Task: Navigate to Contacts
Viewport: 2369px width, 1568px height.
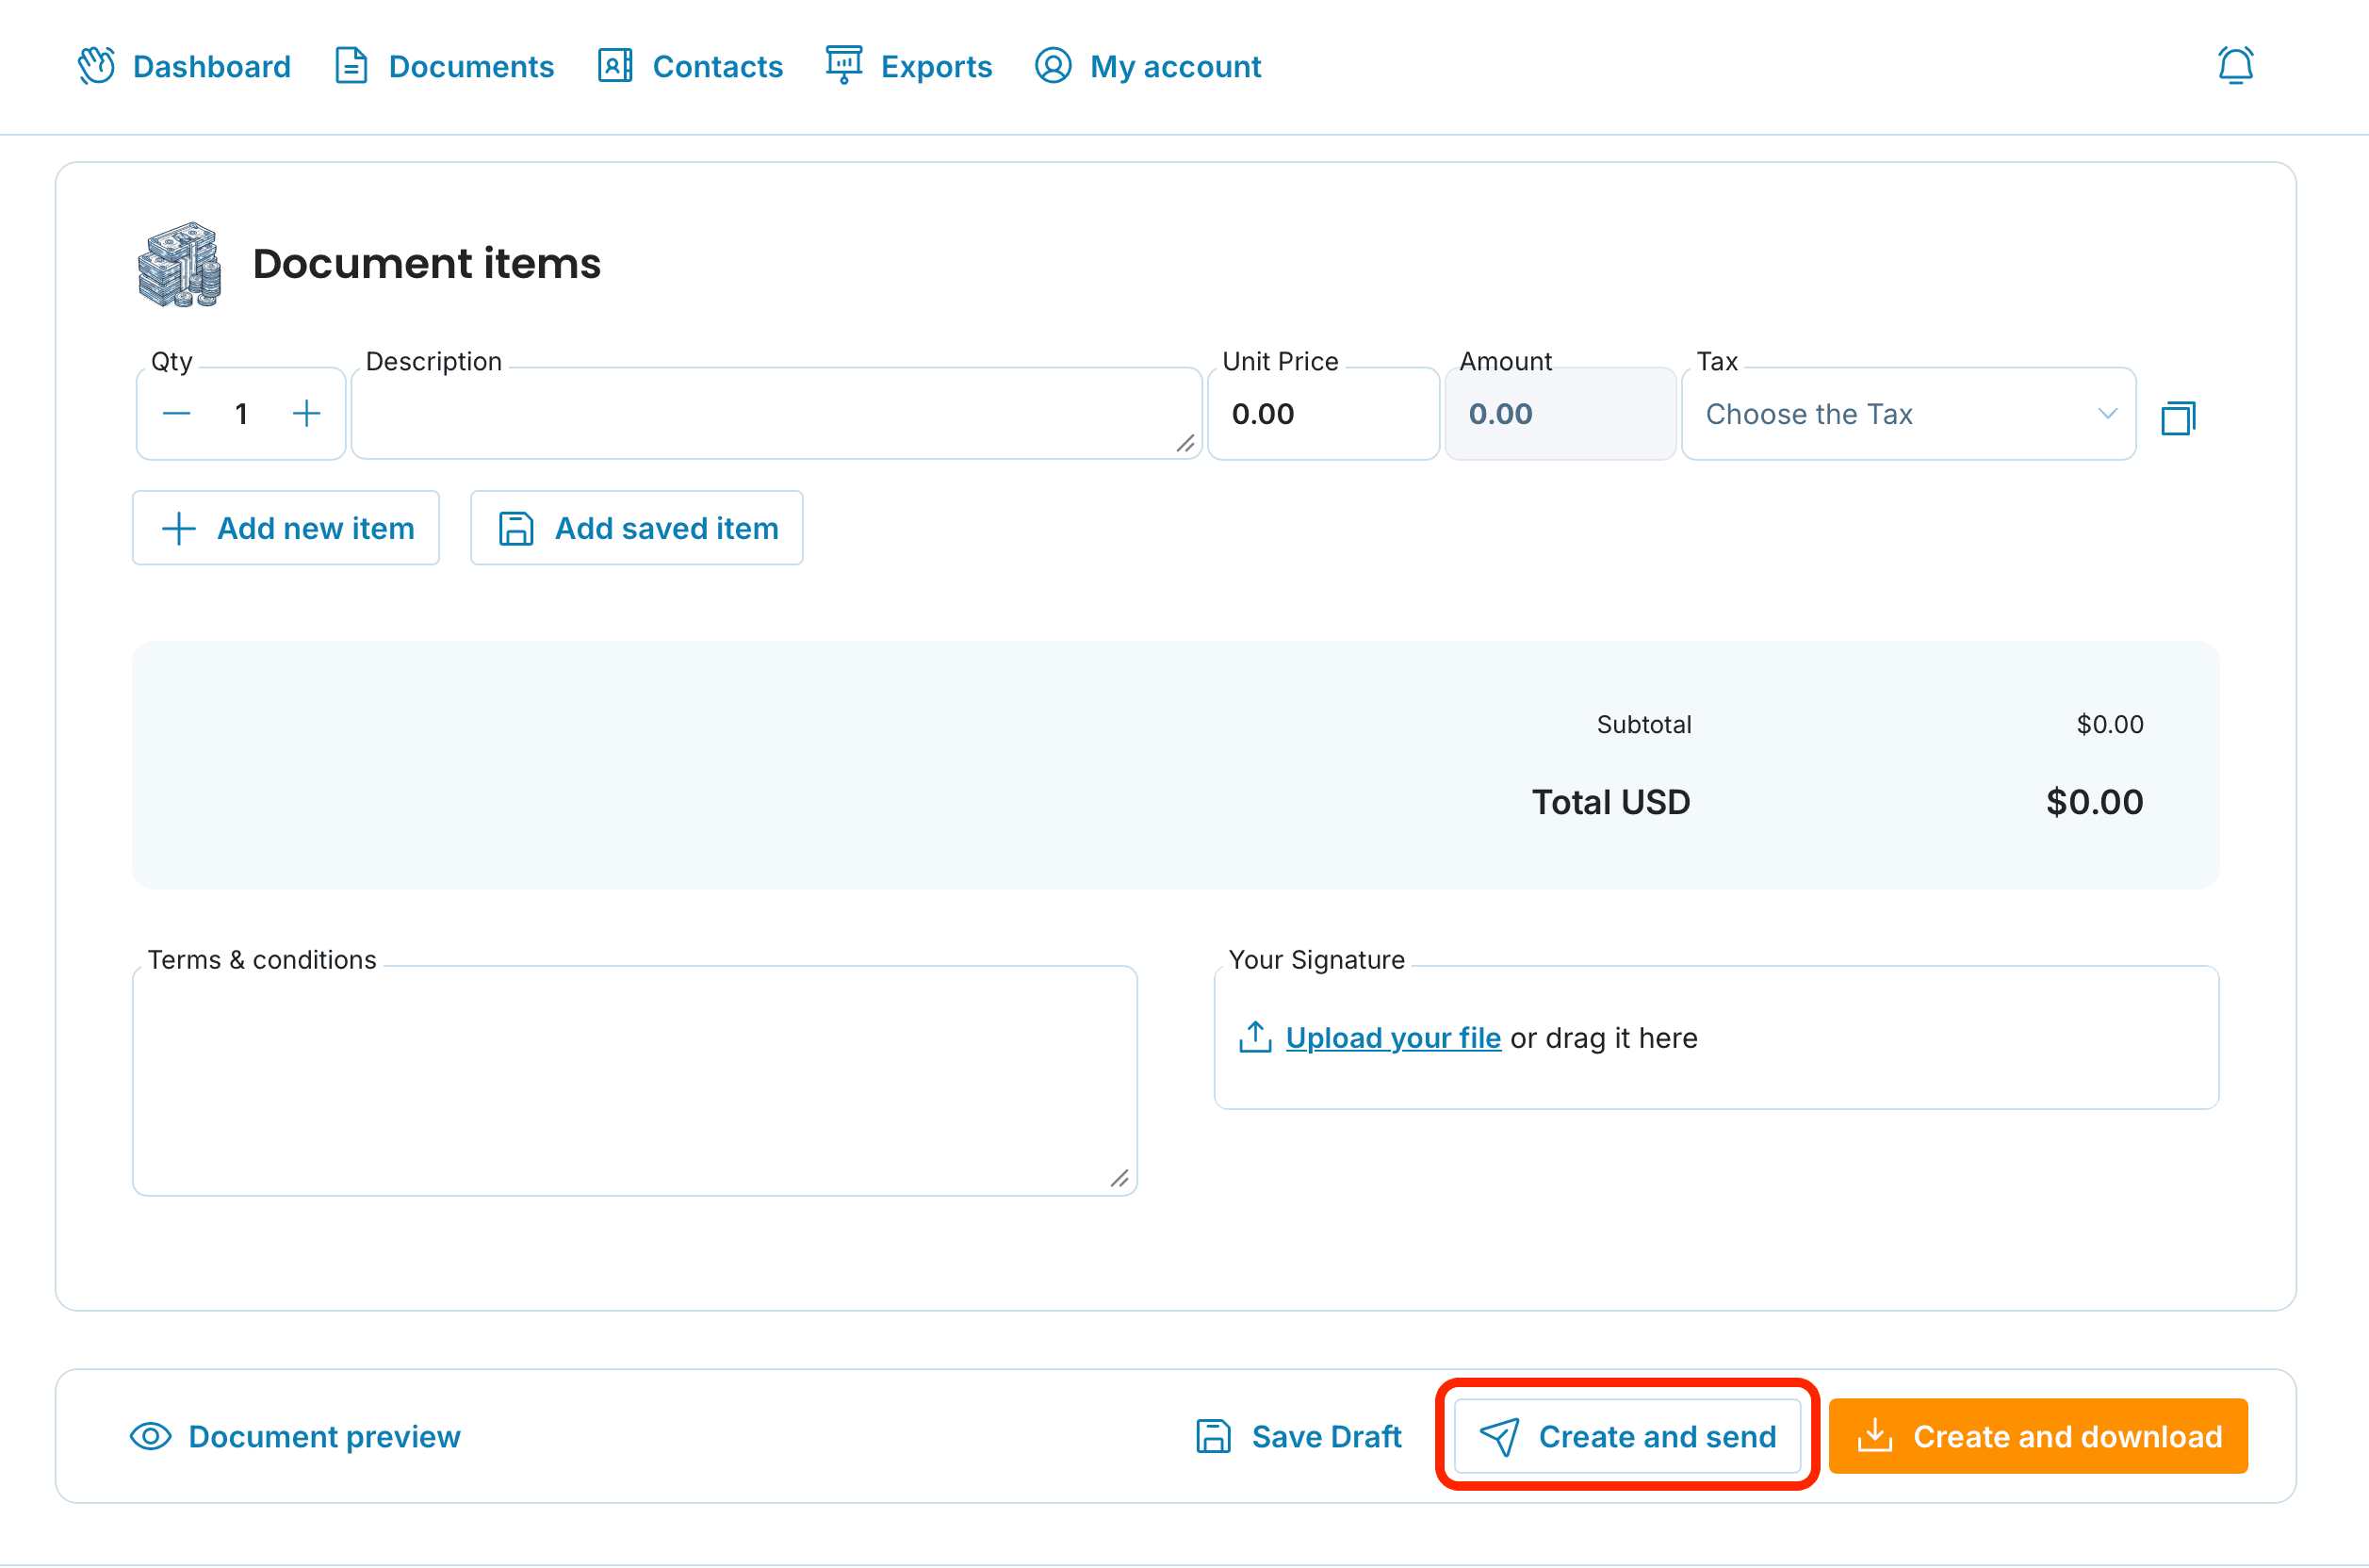Action: click(x=690, y=66)
